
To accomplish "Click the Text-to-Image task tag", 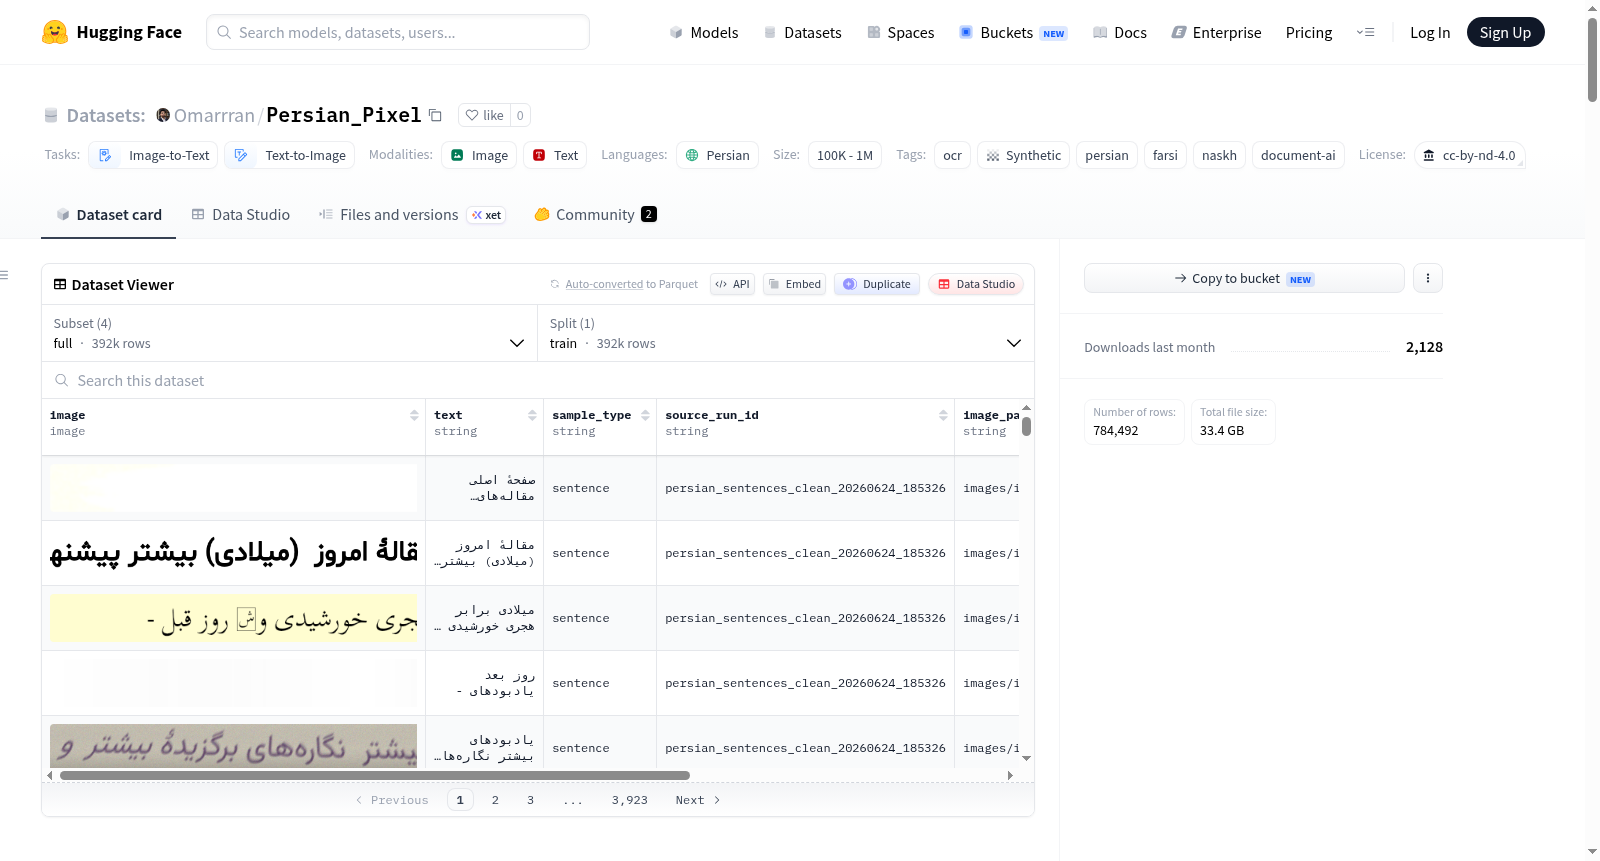I will [290, 155].
